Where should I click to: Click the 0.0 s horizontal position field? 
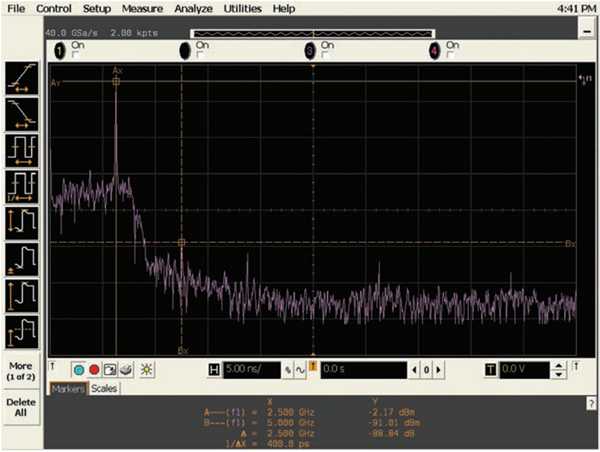click(364, 370)
